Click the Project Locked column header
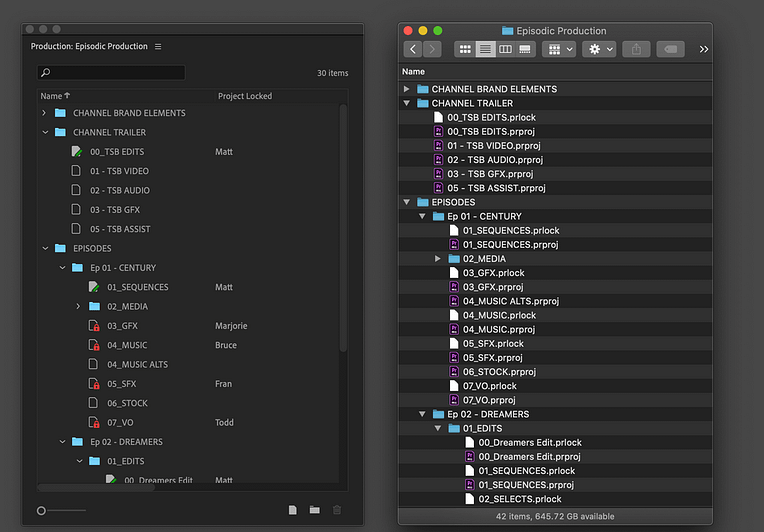The width and height of the screenshot is (764, 532). pos(245,96)
